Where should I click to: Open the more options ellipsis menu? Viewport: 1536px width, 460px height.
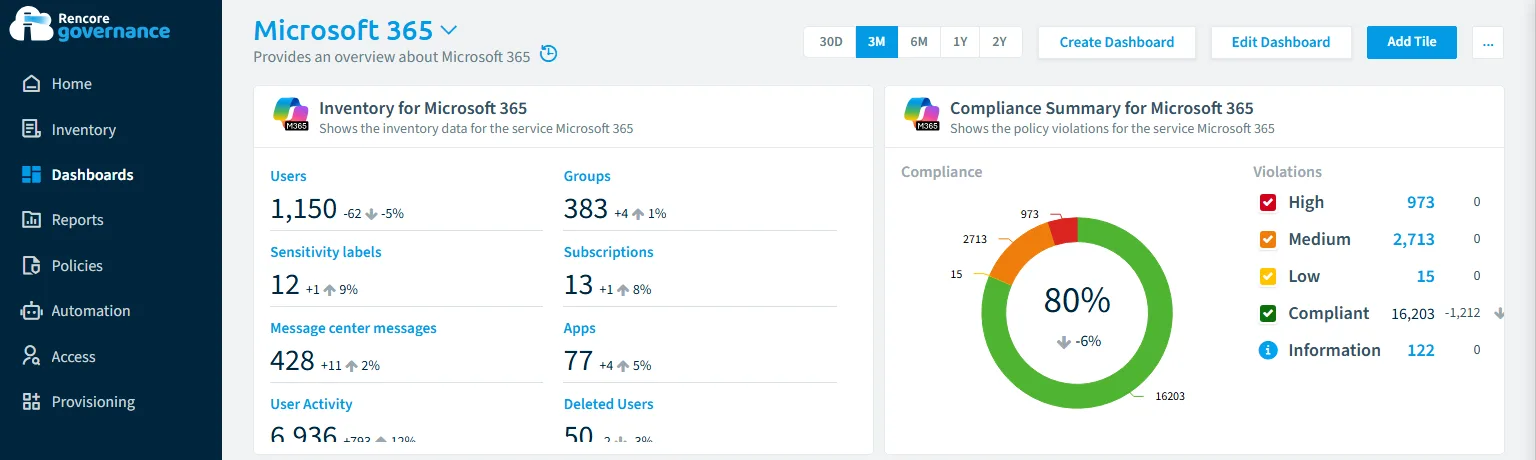pyautogui.click(x=1488, y=42)
